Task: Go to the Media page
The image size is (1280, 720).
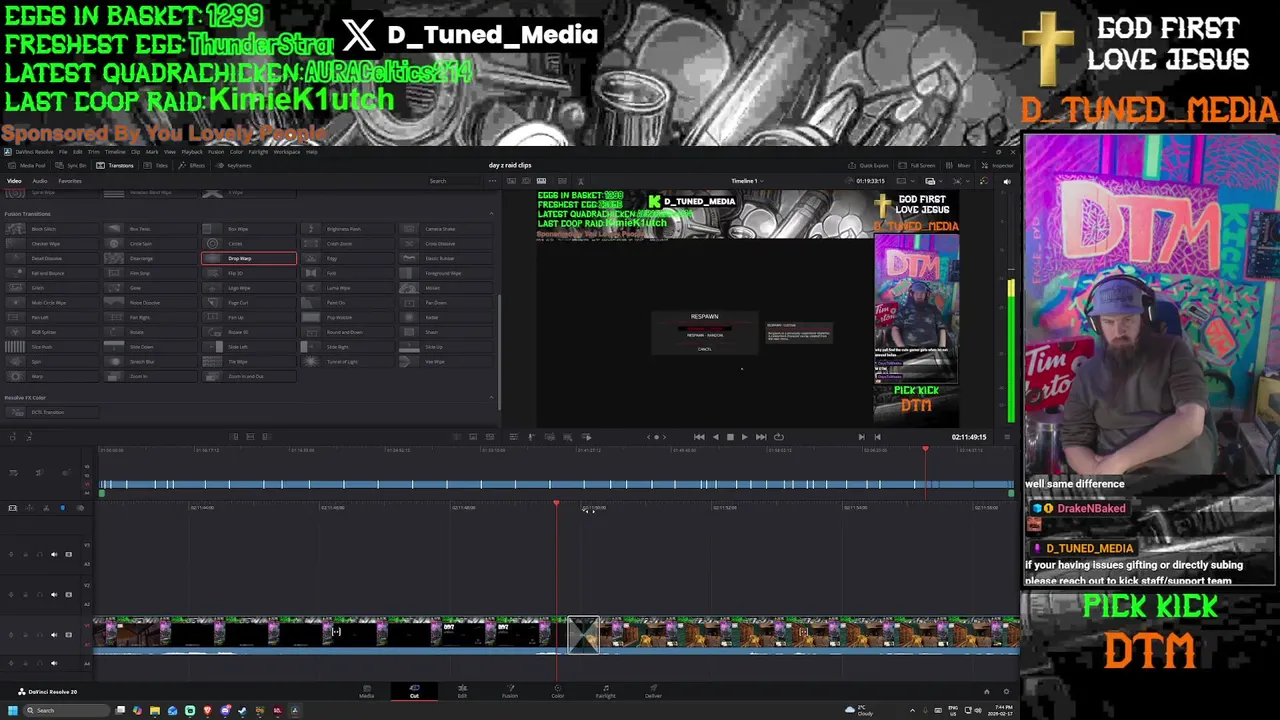Action: pos(367,691)
